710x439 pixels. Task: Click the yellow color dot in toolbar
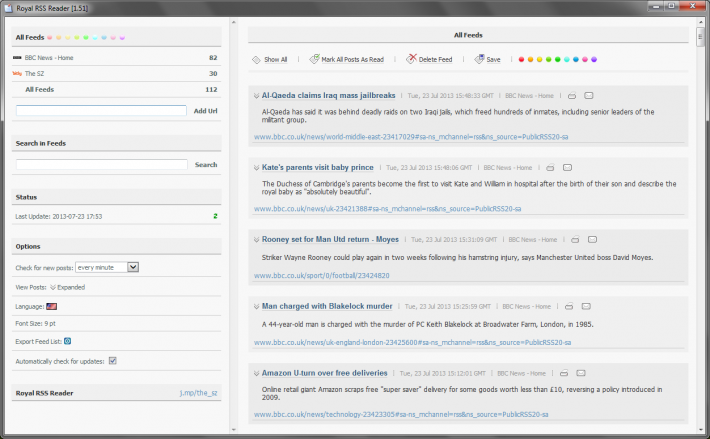(539, 59)
